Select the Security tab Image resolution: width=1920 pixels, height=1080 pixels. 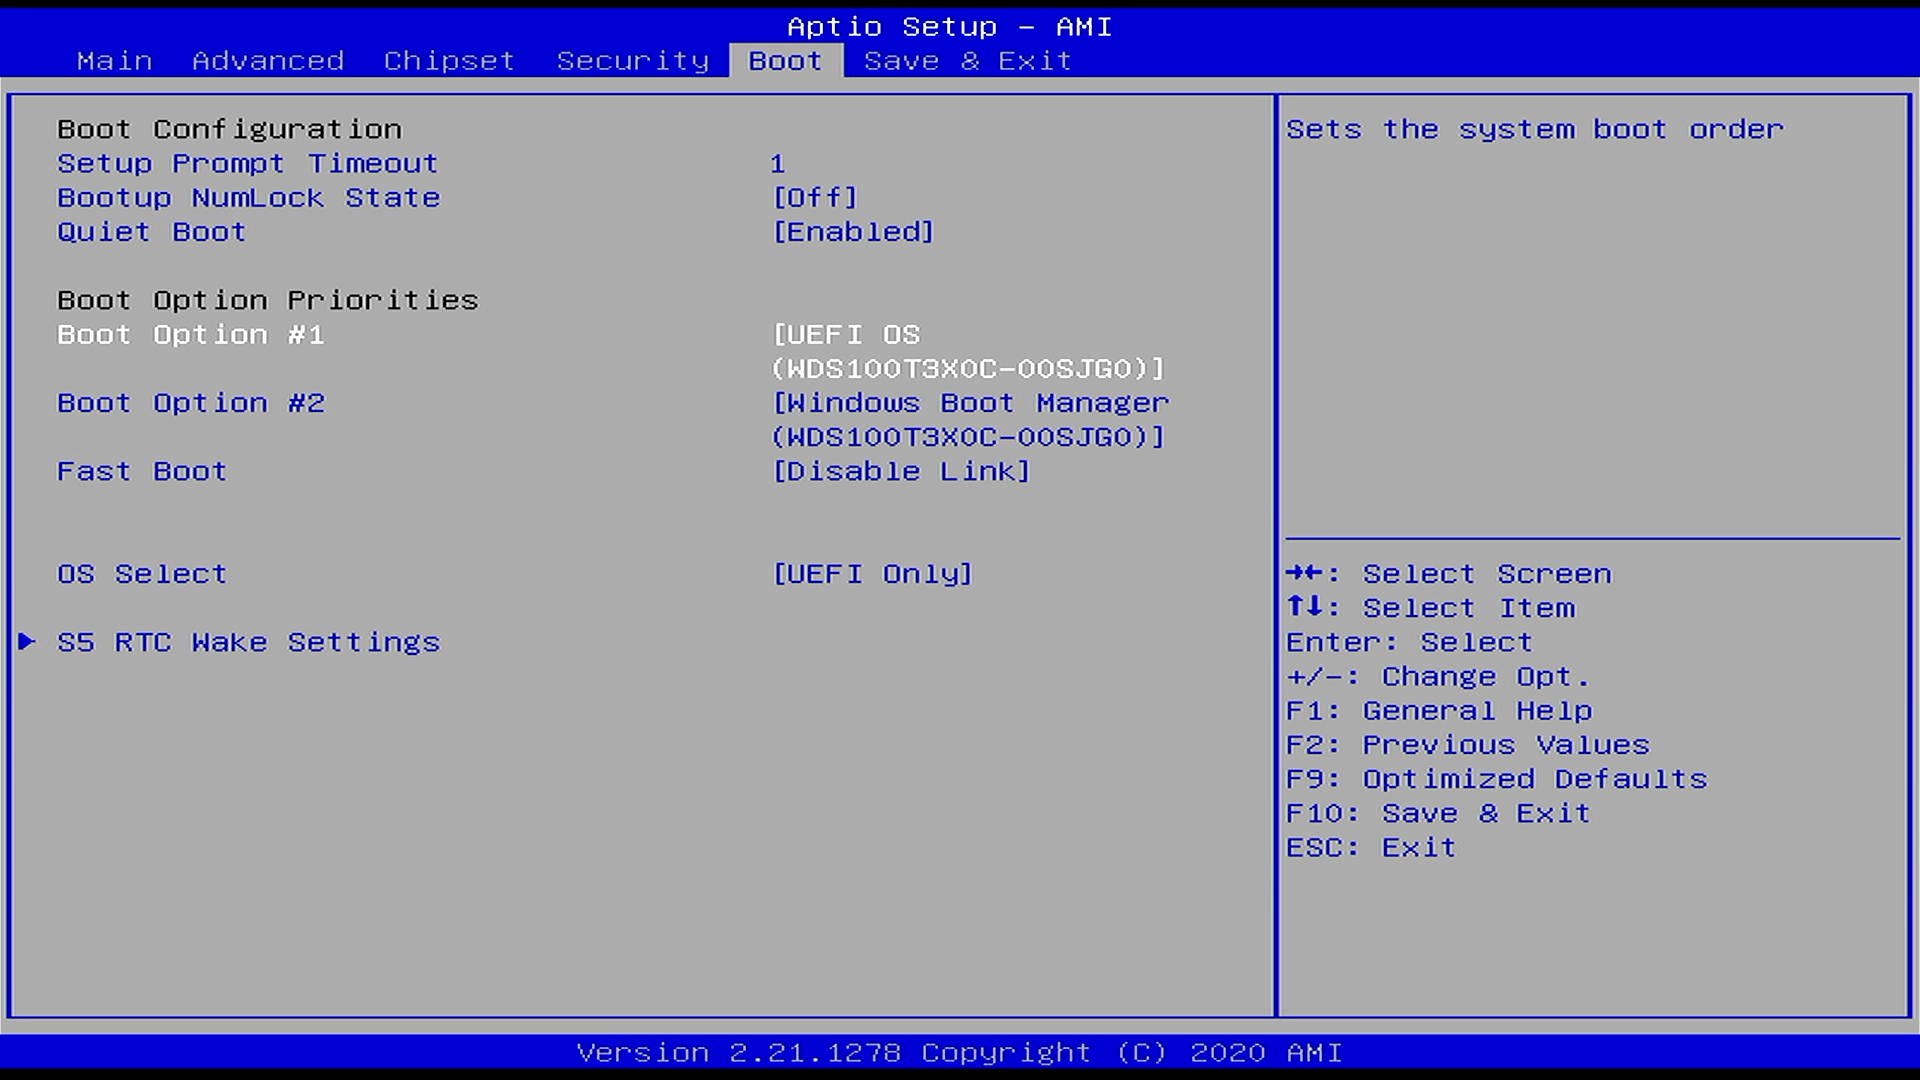(632, 61)
